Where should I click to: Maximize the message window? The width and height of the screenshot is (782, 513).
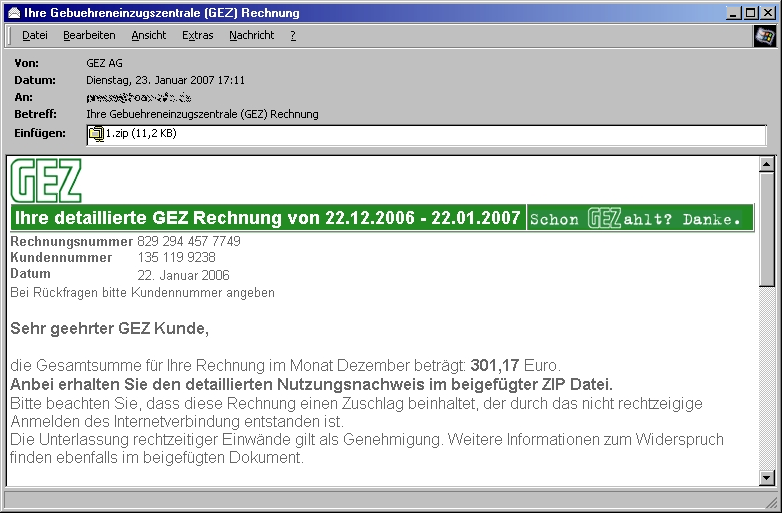click(750, 13)
